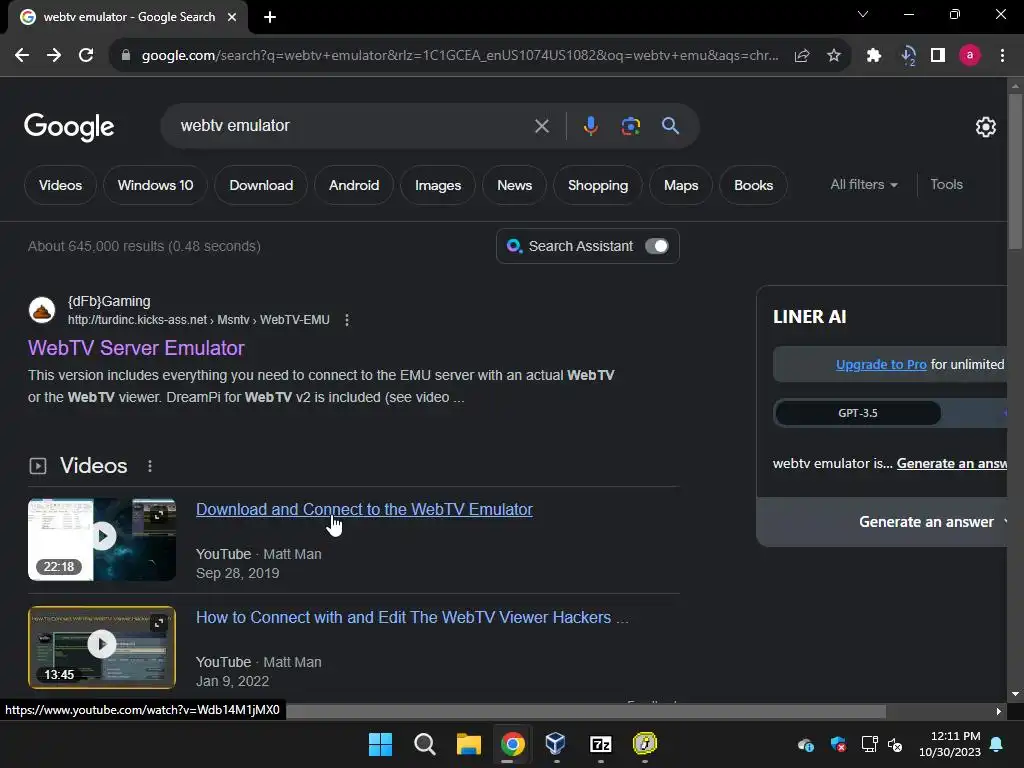Open Chrome three-dot menu
Screen dimensions: 1024x768
[1002, 56]
